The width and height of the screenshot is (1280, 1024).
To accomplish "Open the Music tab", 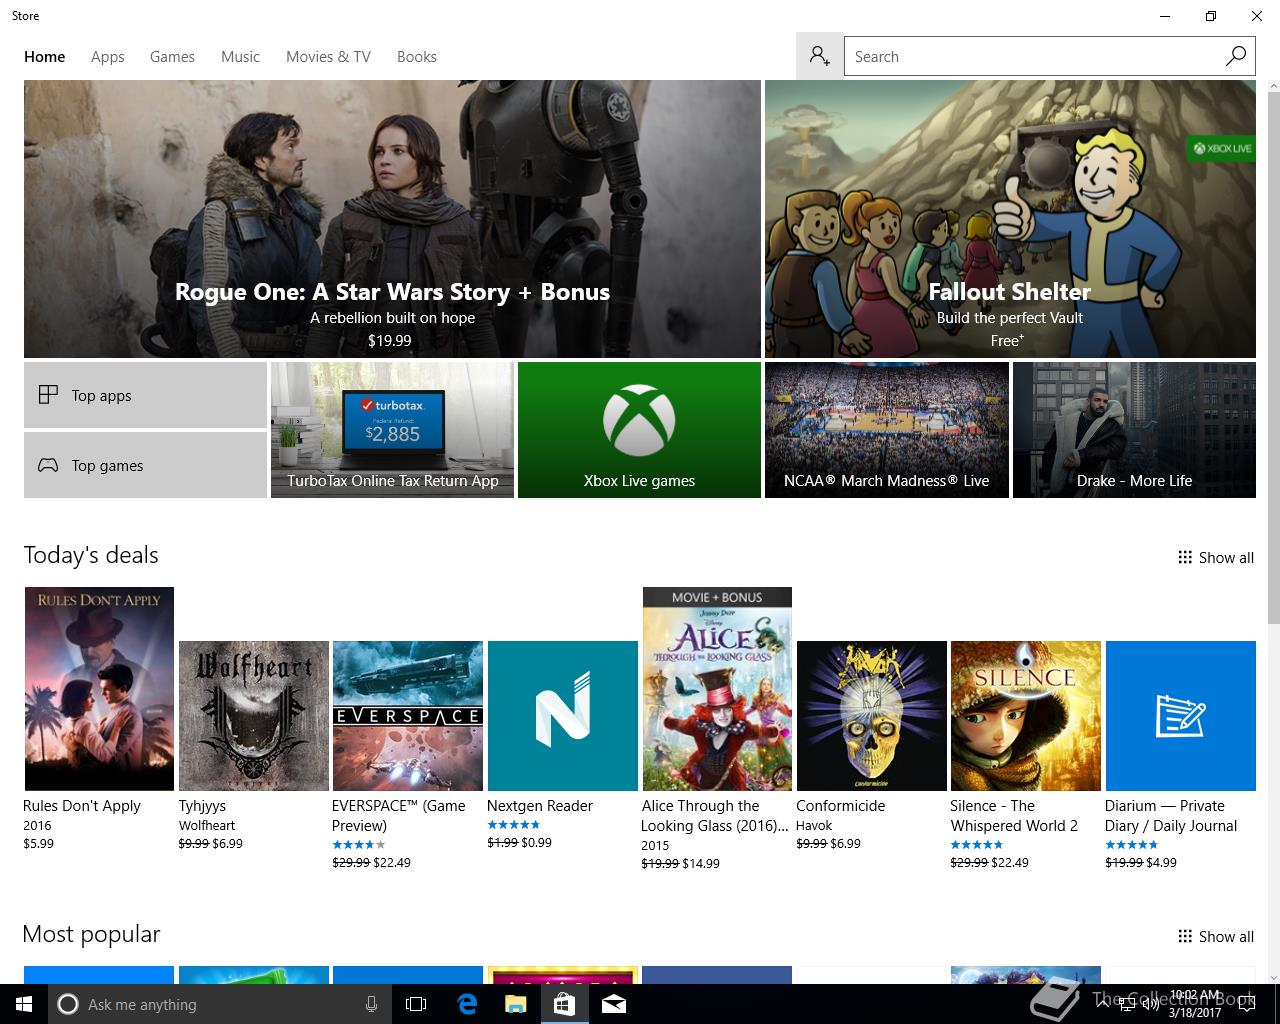I will 240,57.
